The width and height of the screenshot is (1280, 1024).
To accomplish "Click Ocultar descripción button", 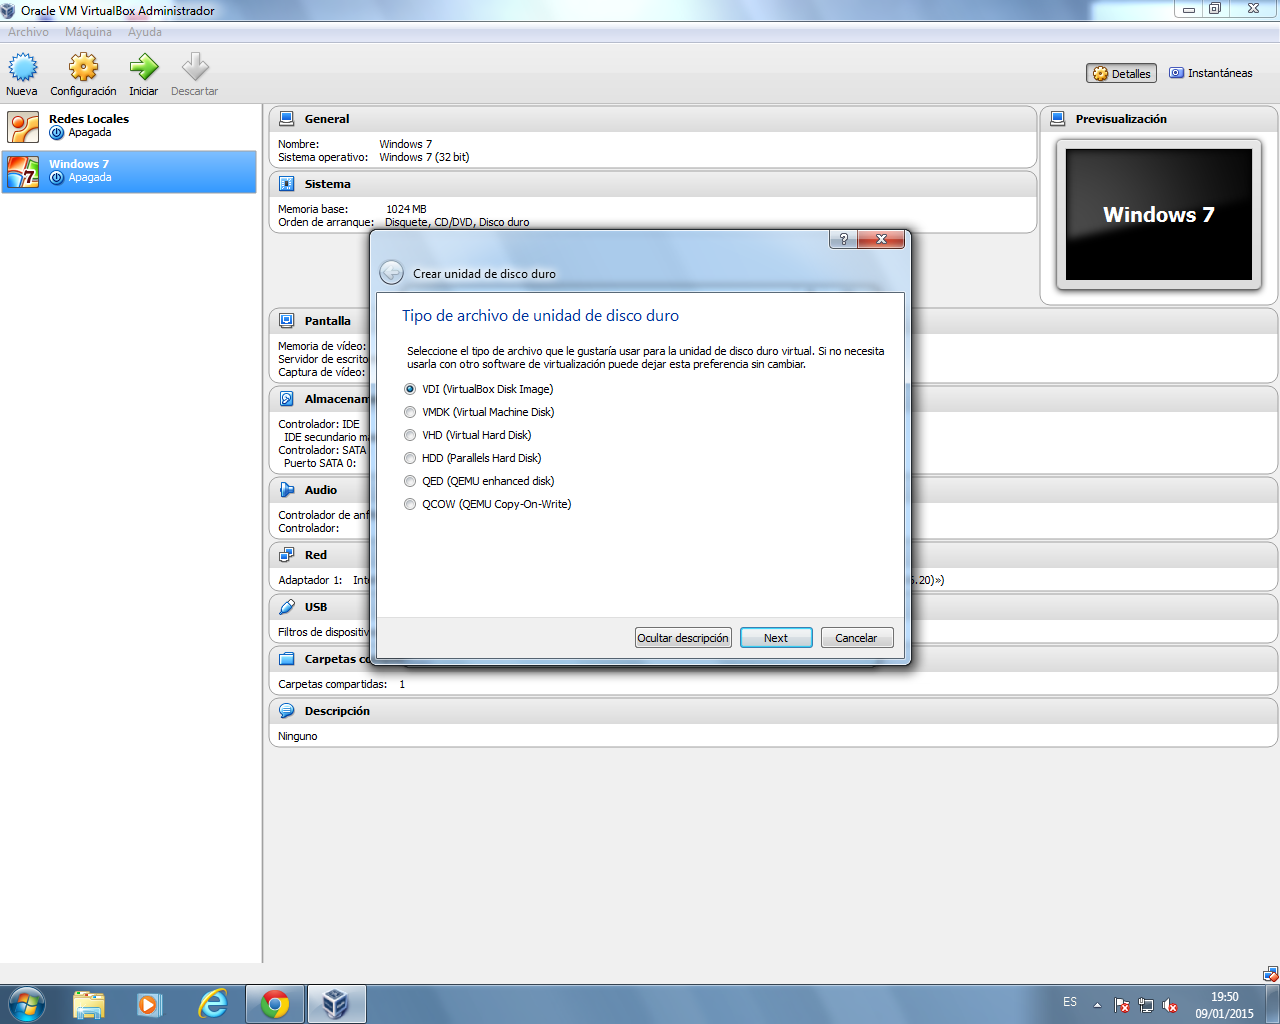I will pos(683,638).
